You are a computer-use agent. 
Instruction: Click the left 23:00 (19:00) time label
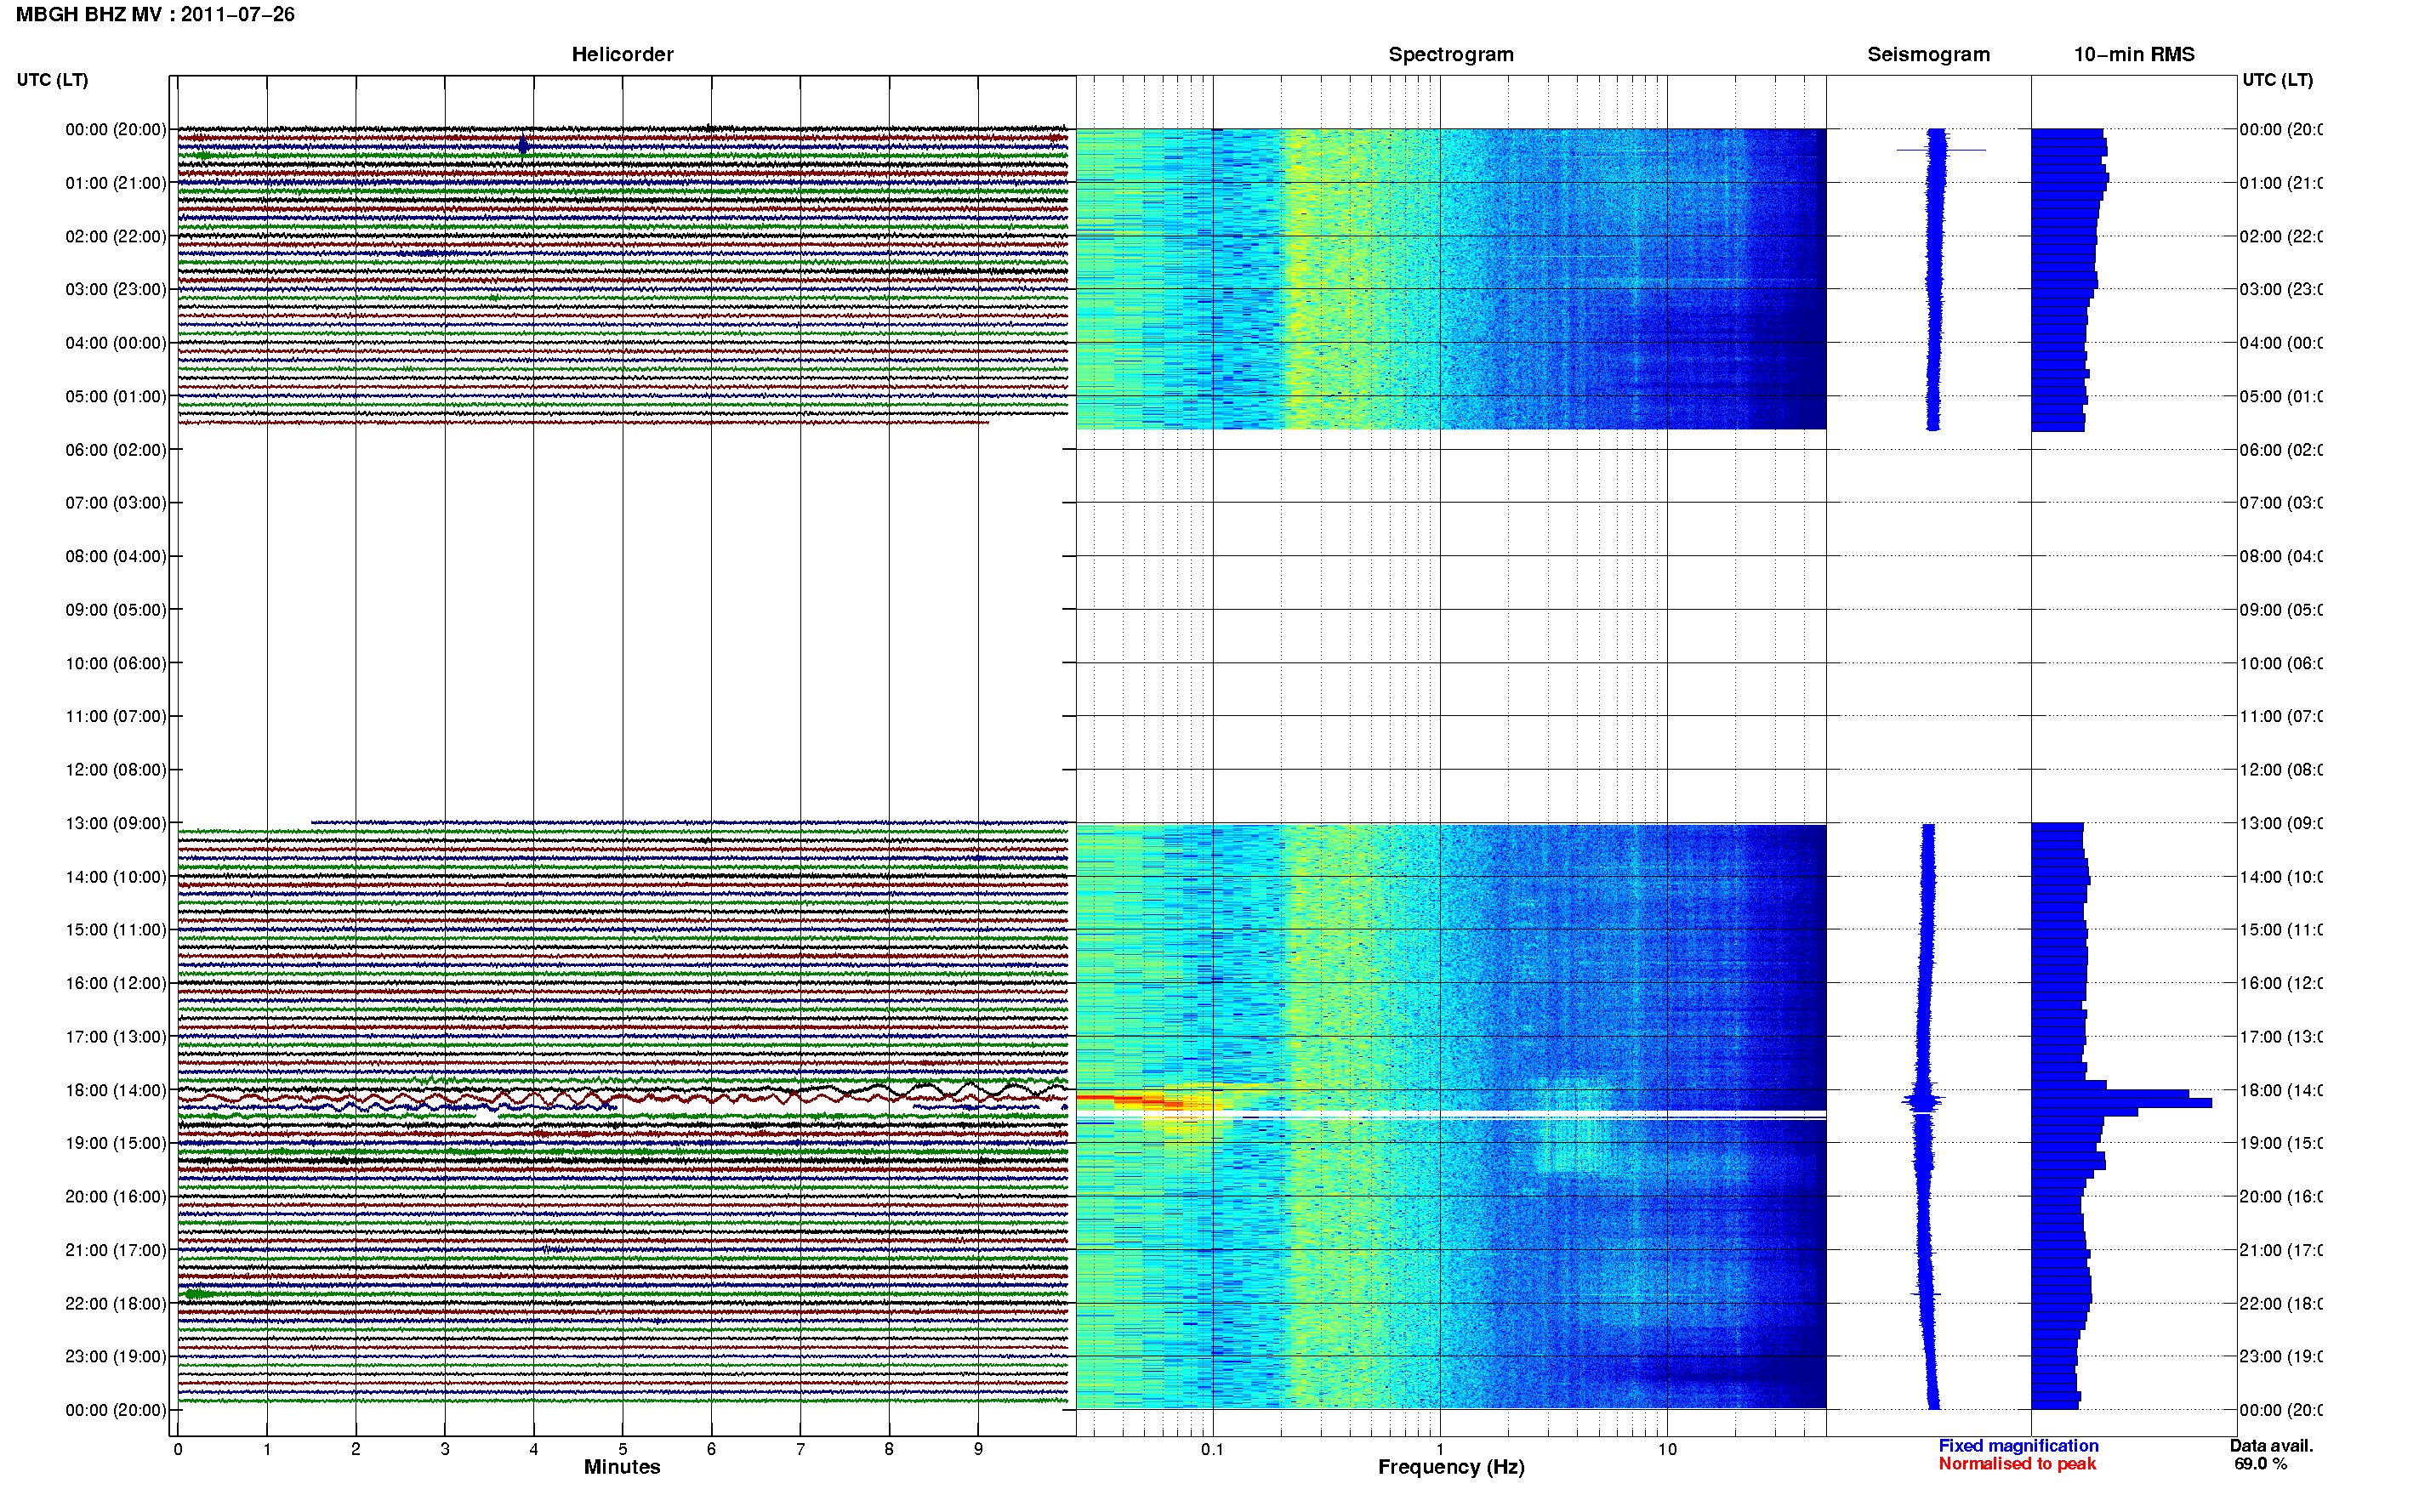[116, 1356]
